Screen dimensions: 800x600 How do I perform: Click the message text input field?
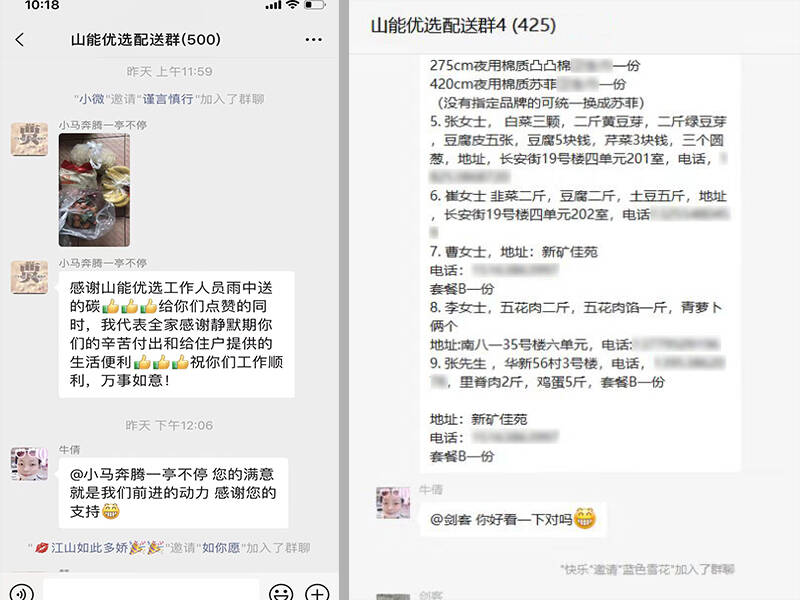(152, 591)
